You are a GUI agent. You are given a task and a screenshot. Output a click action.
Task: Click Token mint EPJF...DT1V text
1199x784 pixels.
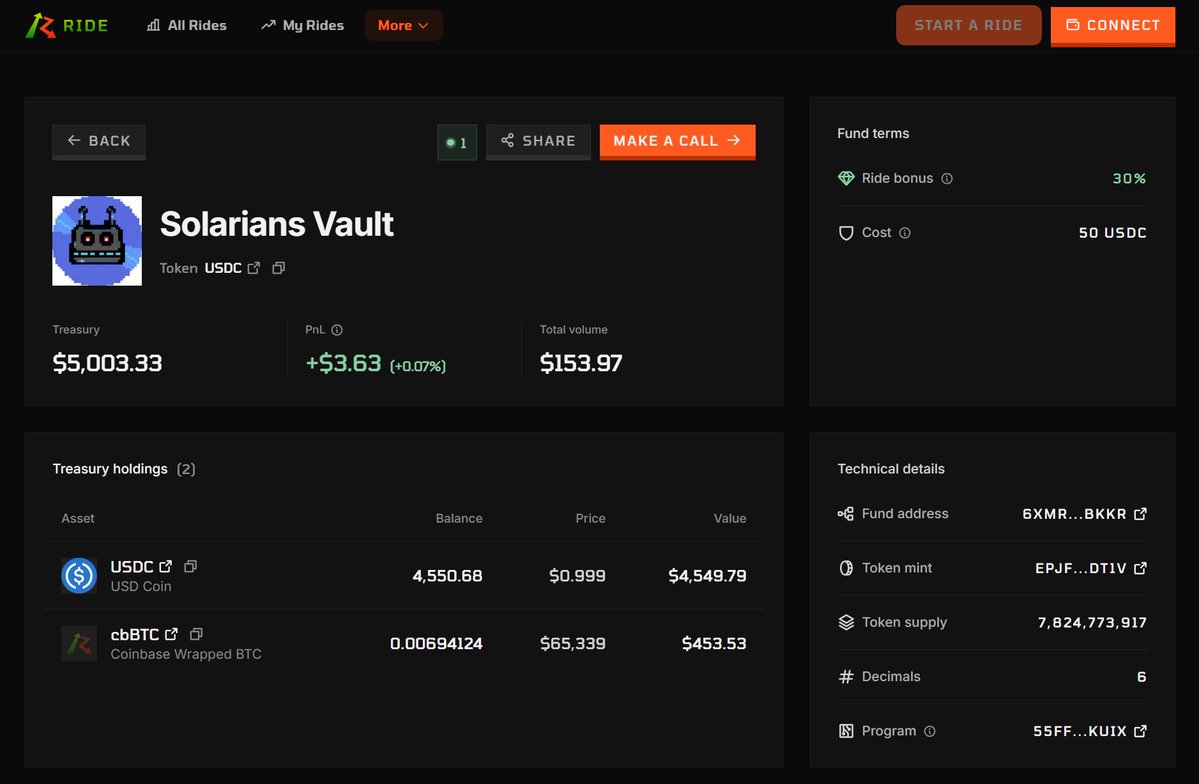(x=1080, y=568)
